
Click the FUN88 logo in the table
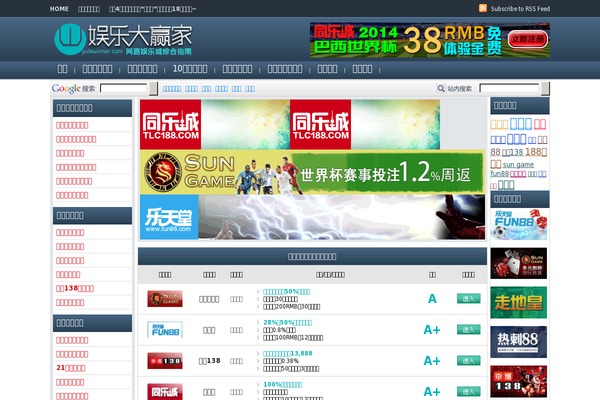tap(165, 330)
